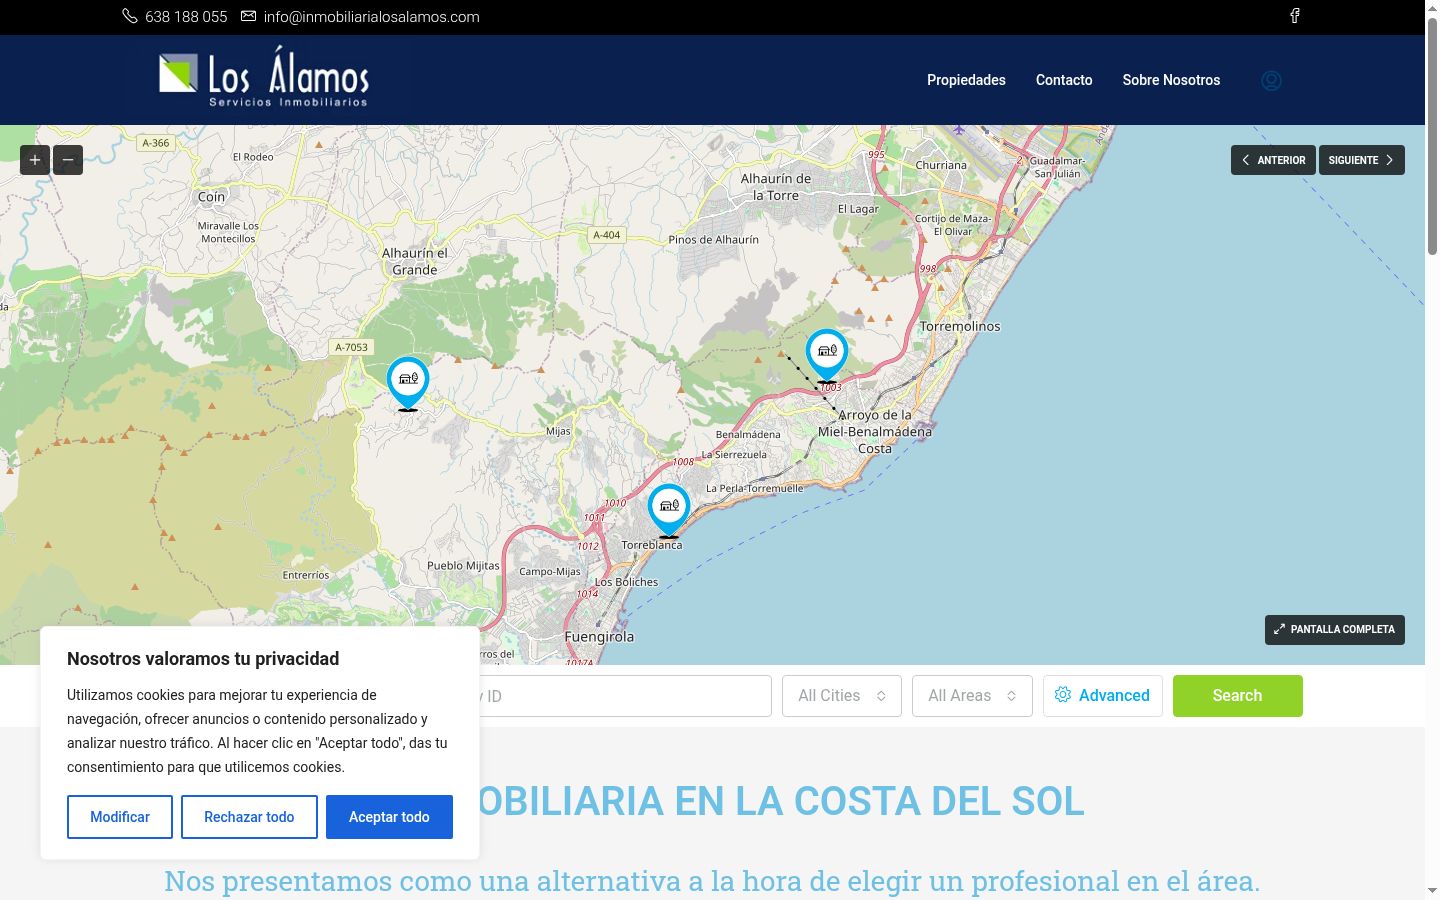The width and height of the screenshot is (1440, 900).
Task: Open Sobre Nosotros menu item
Action: tap(1171, 80)
